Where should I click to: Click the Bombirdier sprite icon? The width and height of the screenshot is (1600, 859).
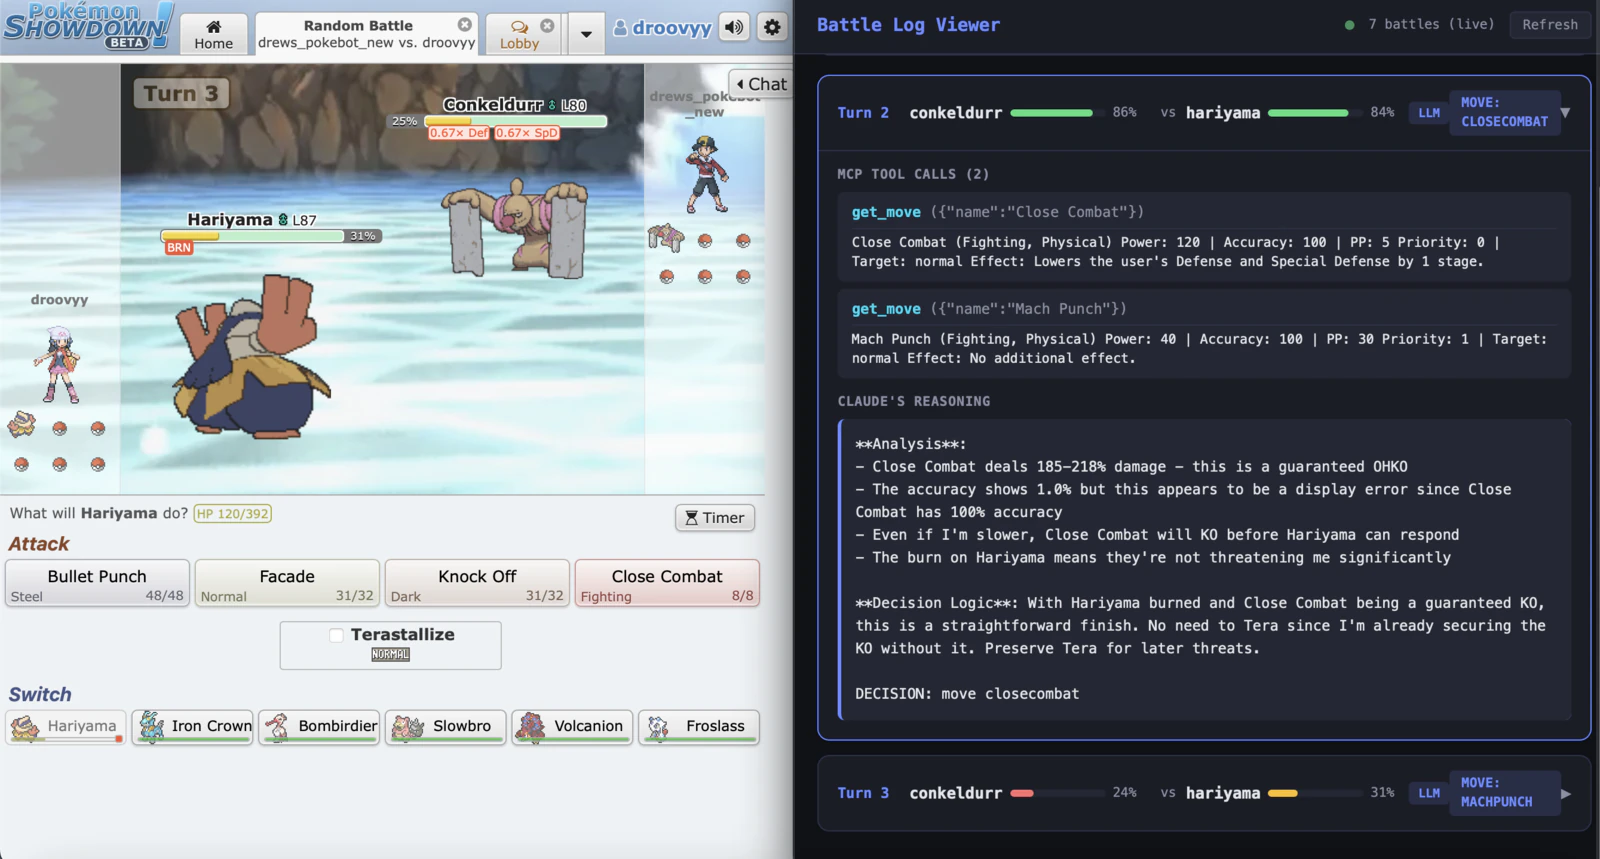[278, 726]
